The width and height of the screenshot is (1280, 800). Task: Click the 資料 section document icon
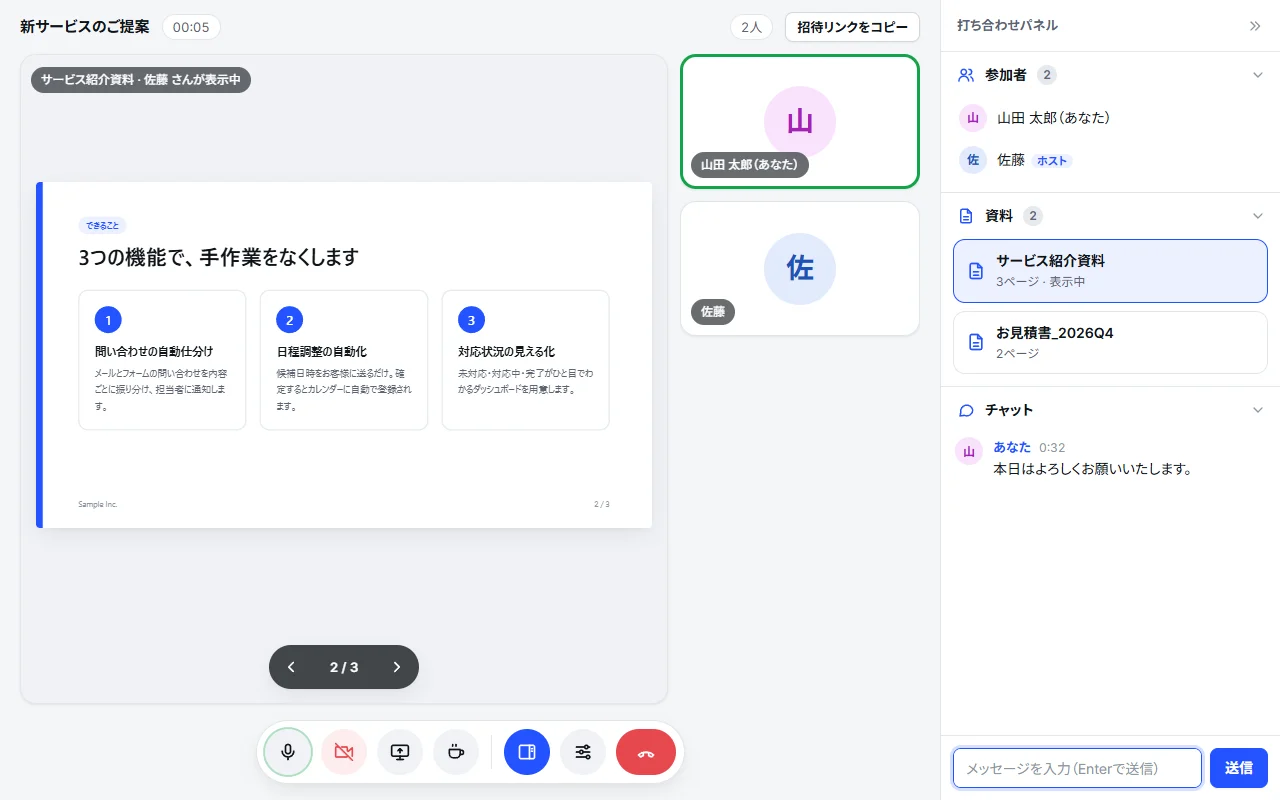[966, 216]
